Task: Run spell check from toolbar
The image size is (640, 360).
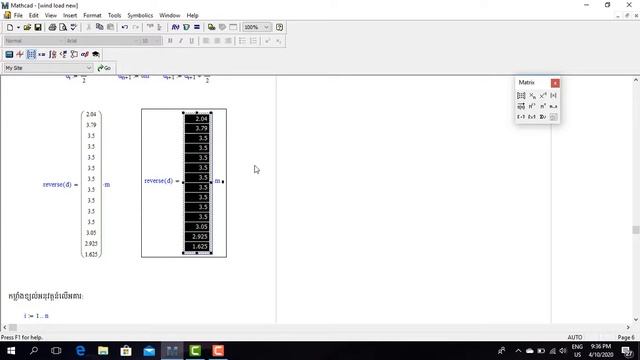Action: pyautogui.click(x=74, y=27)
